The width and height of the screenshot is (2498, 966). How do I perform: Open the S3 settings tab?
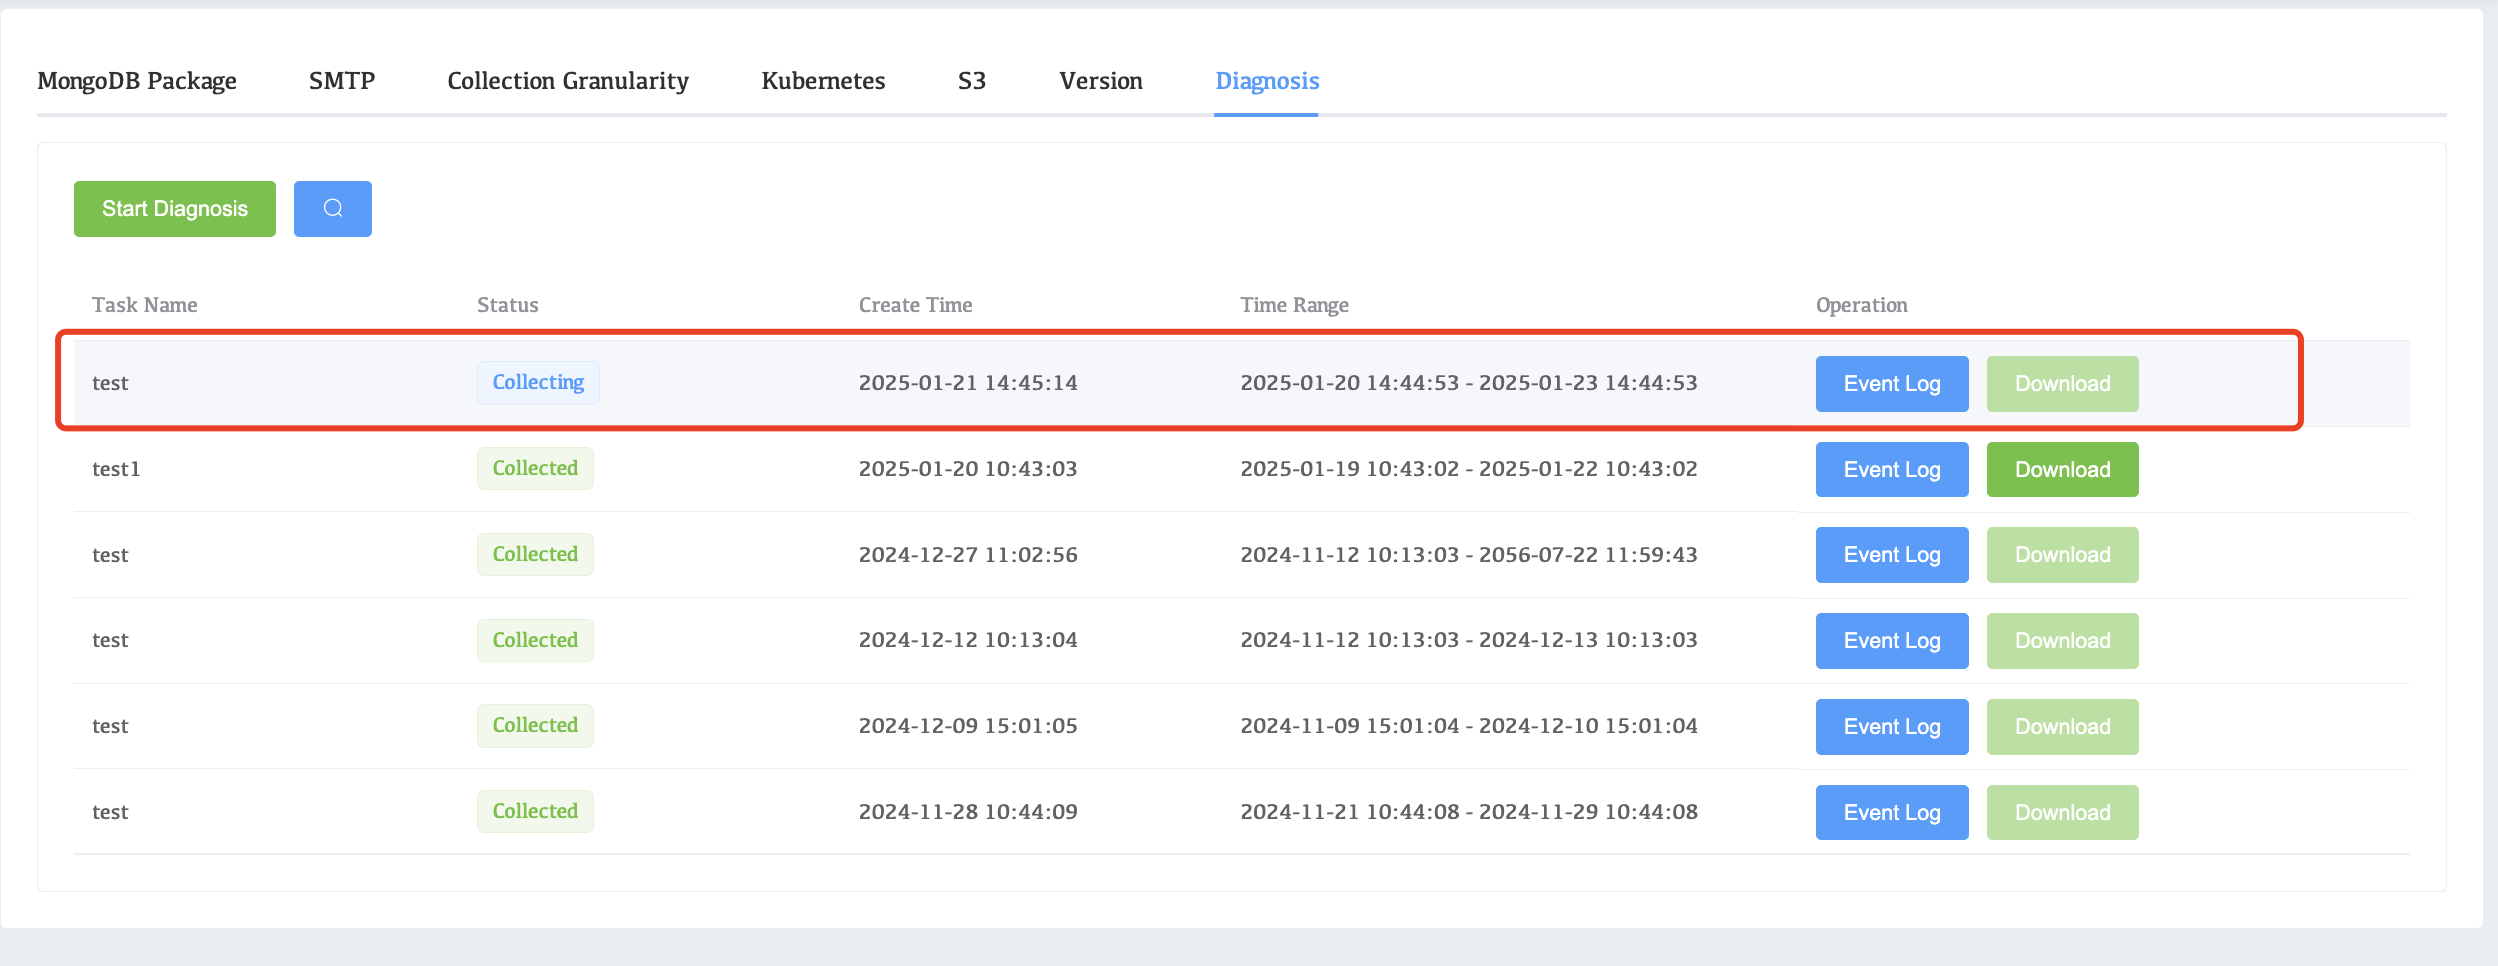point(972,81)
